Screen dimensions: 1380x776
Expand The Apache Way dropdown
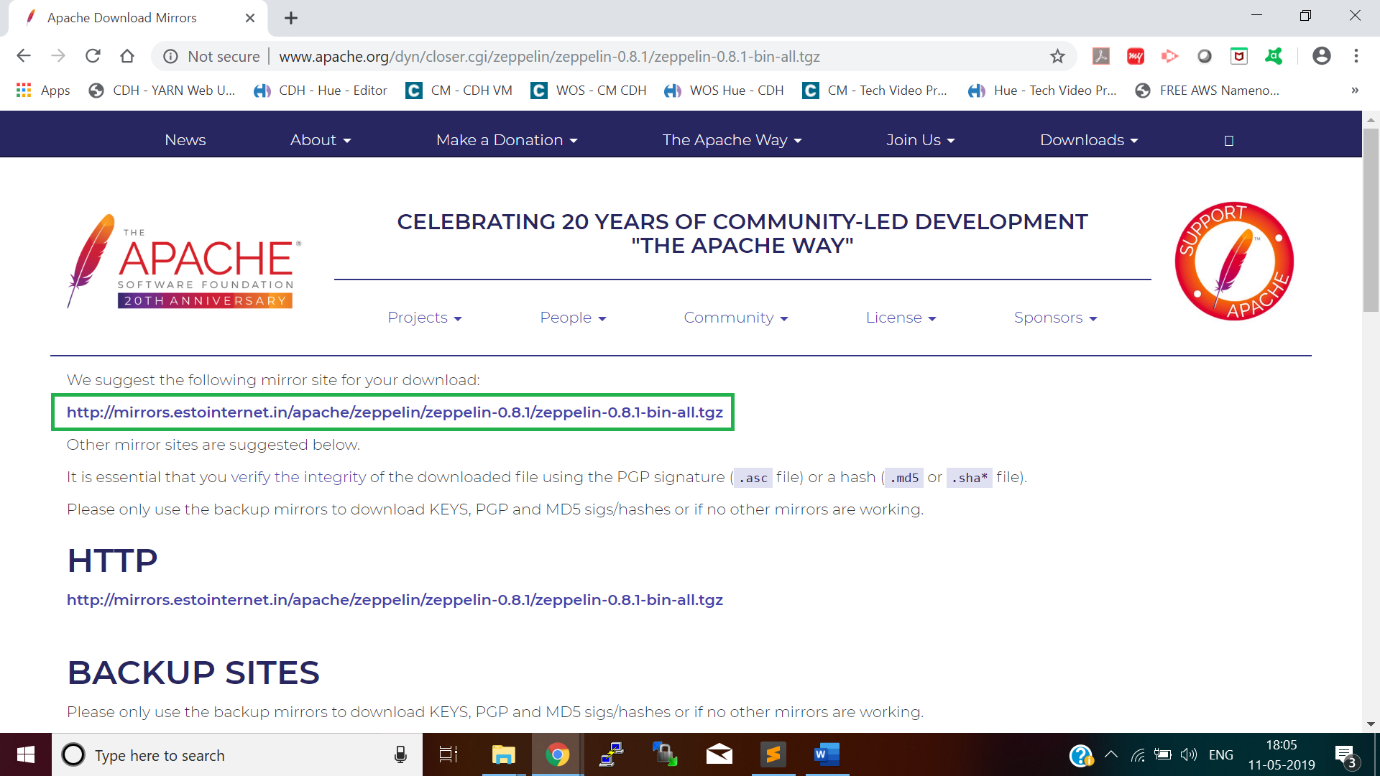pos(732,140)
